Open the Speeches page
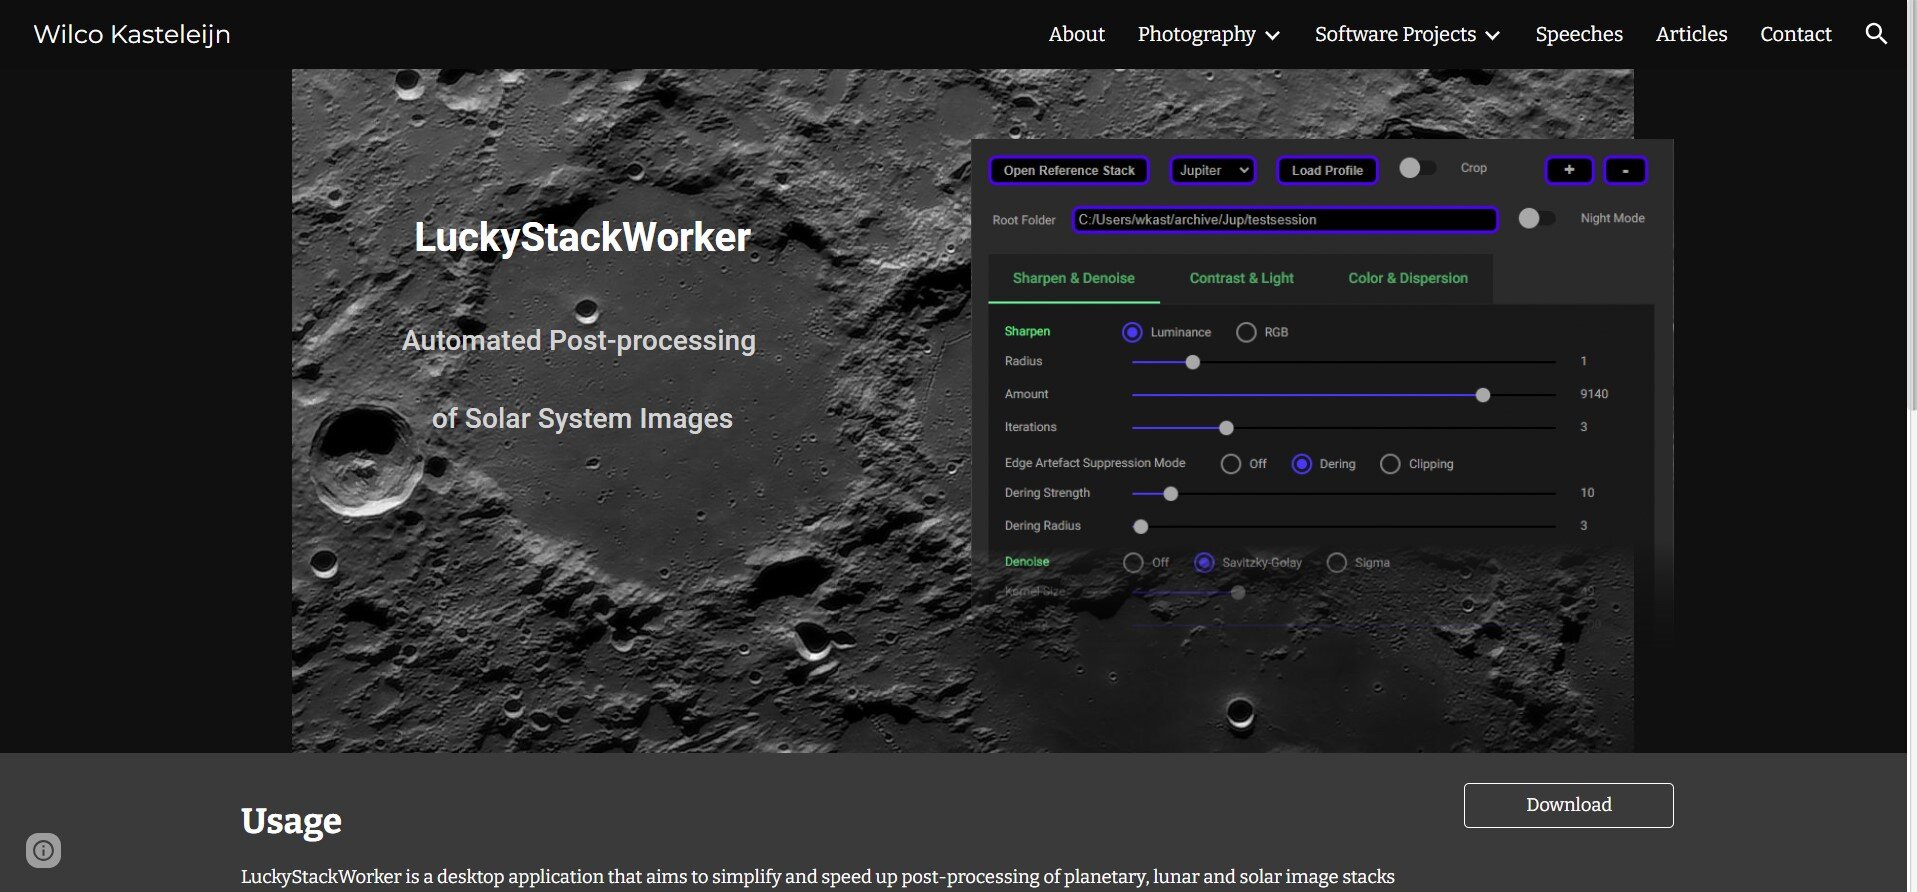The image size is (1917, 892). click(x=1579, y=34)
